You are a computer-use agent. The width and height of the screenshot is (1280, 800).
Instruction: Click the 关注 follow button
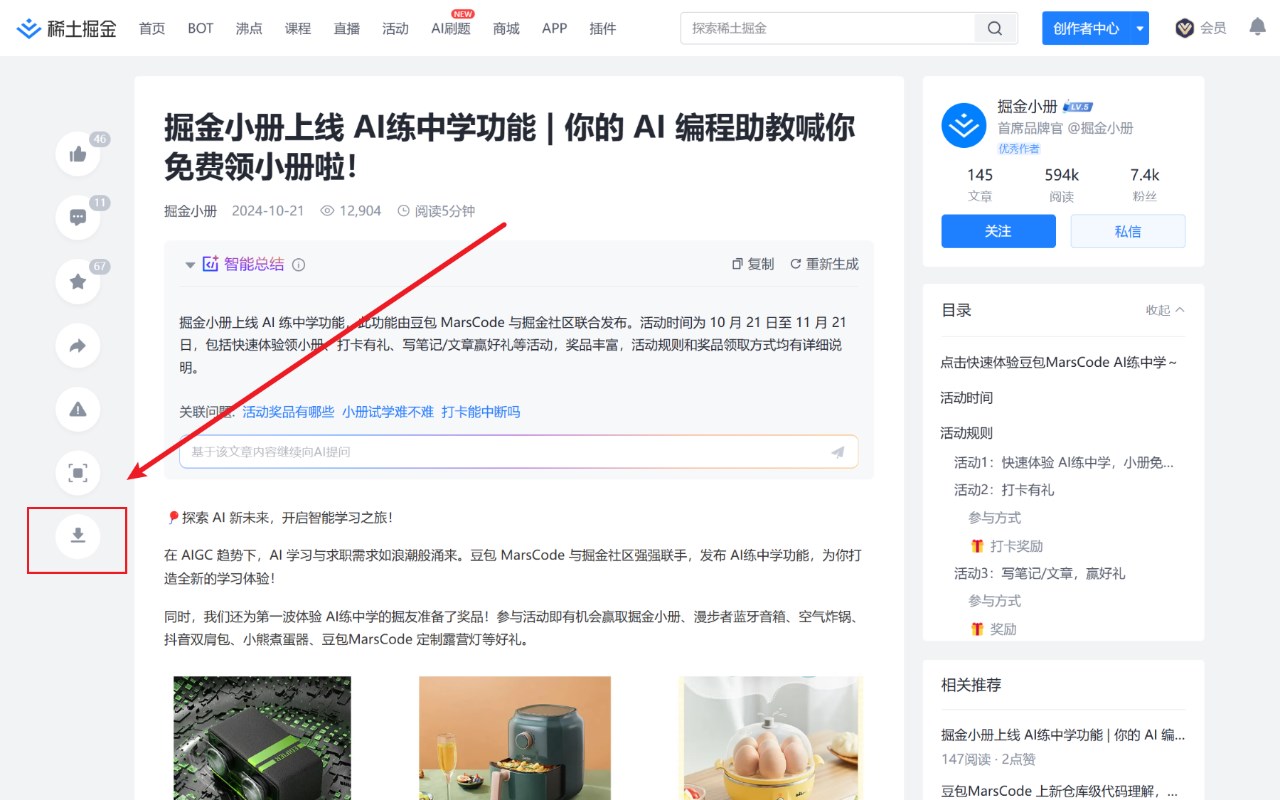(x=998, y=231)
